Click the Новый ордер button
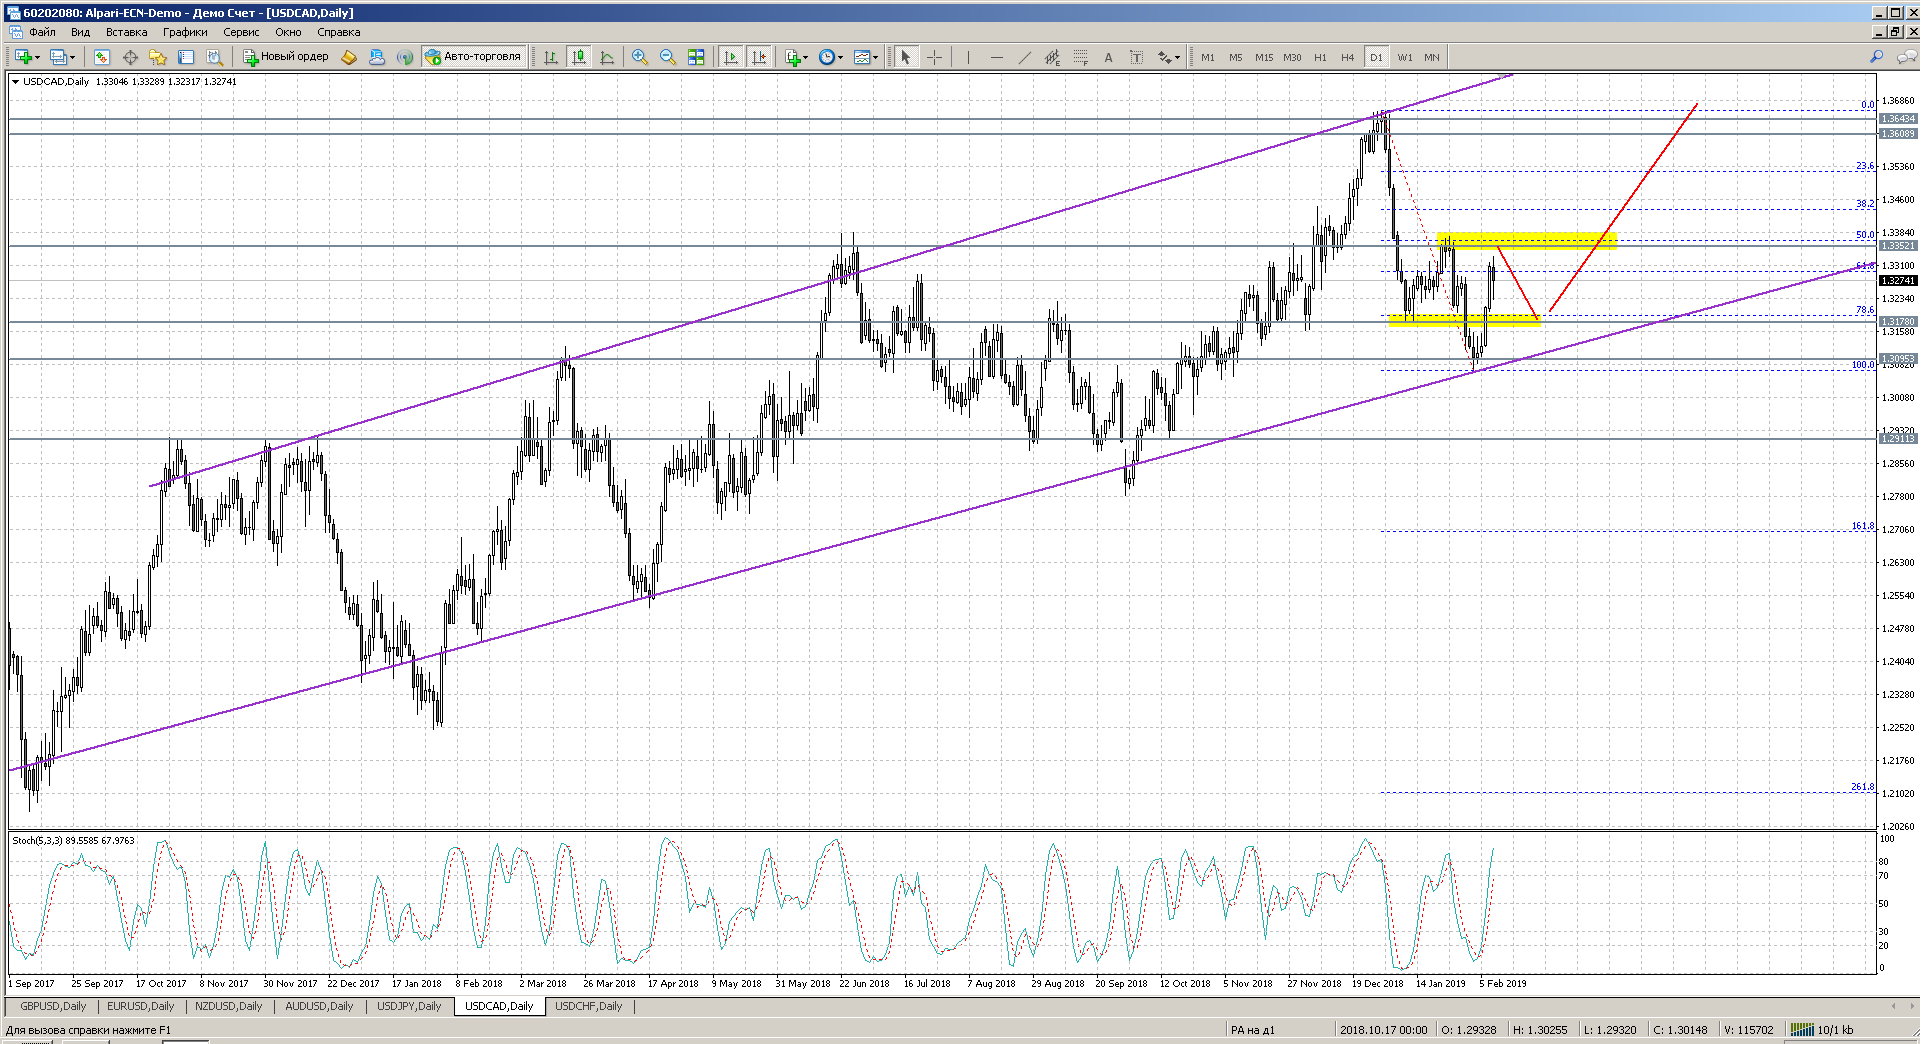The width and height of the screenshot is (1928, 1044). (285, 57)
